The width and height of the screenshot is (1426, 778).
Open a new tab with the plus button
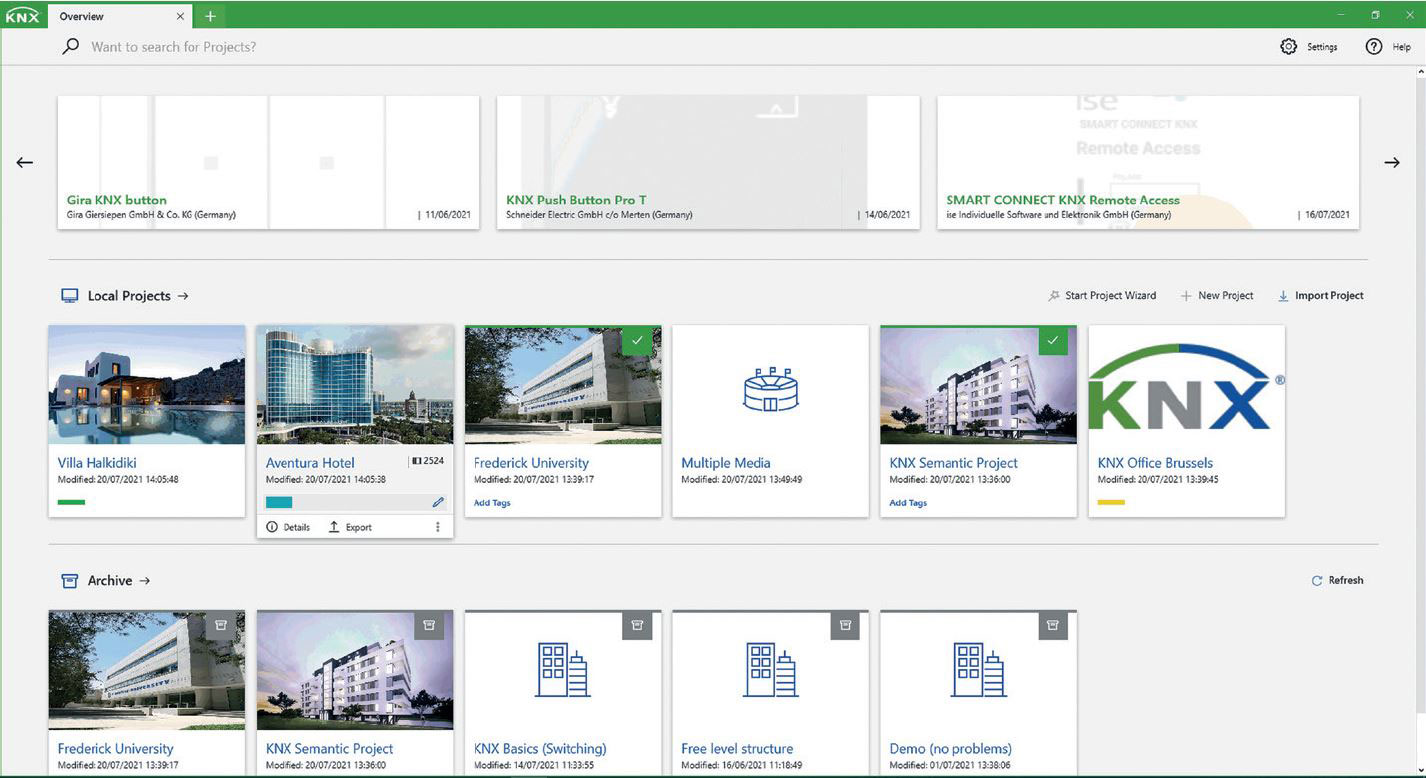pyautogui.click(x=210, y=17)
